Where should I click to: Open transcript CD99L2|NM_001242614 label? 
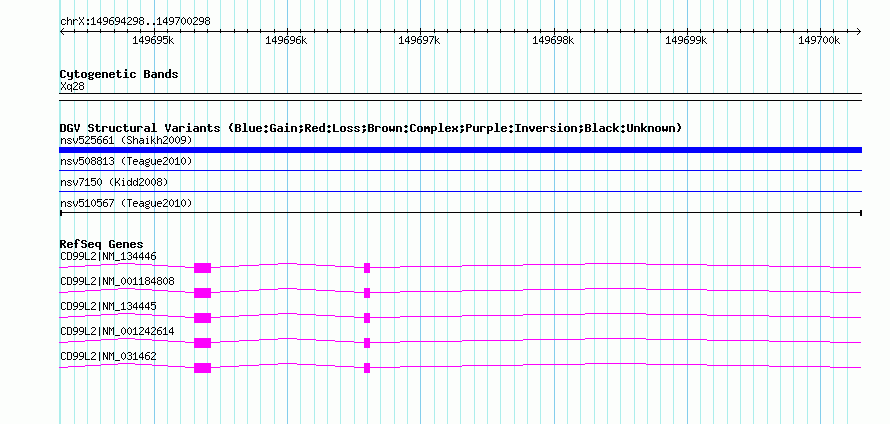117,331
